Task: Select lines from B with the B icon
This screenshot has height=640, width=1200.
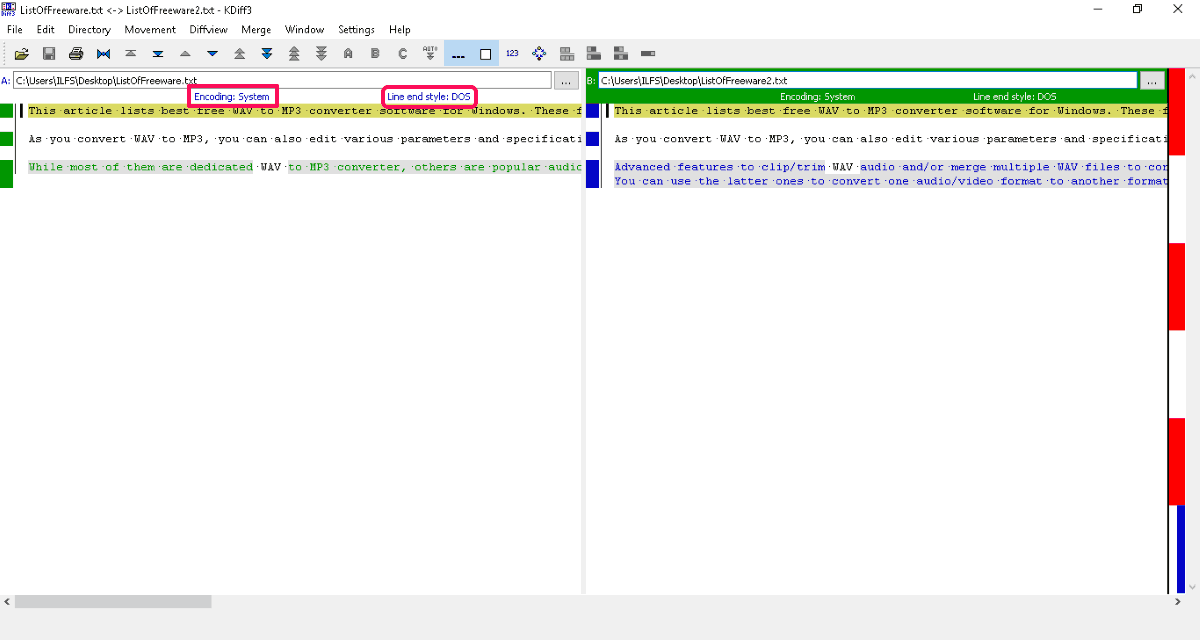Action: pyautogui.click(x=375, y=54)
